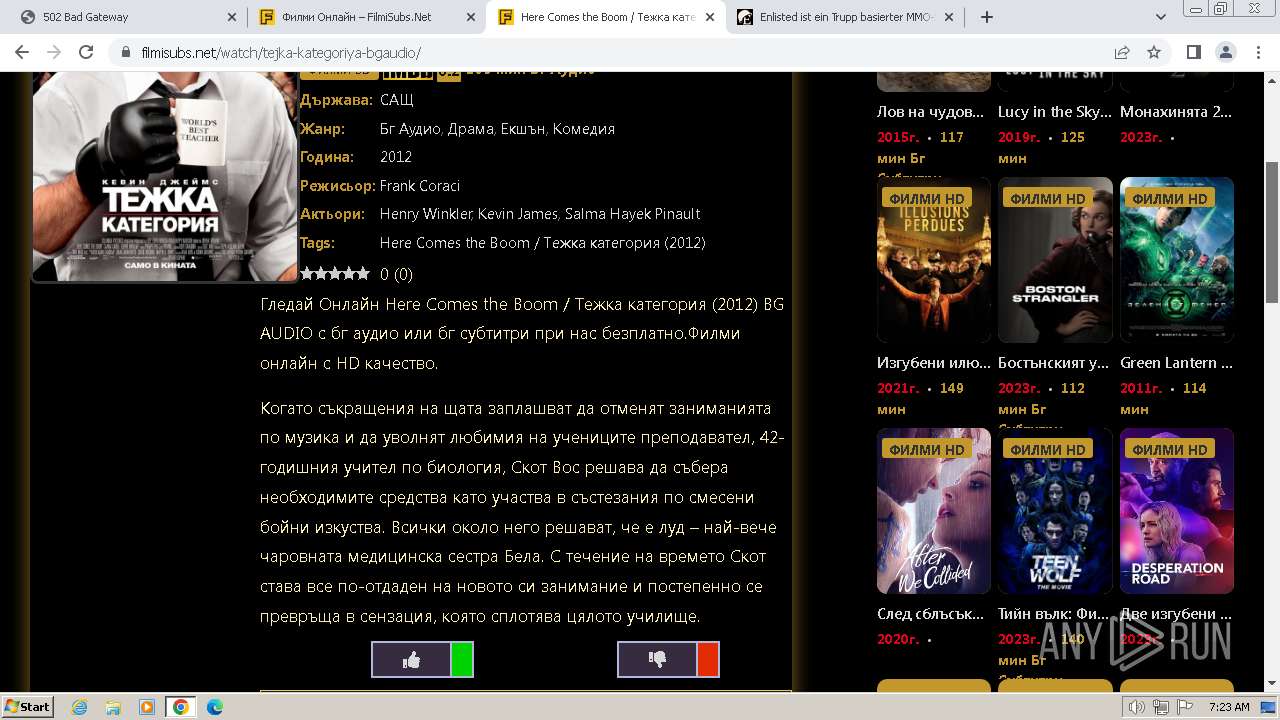Share this page icon in address bar
Viewport: 1280px width, 720px height.
(1122, 52)
